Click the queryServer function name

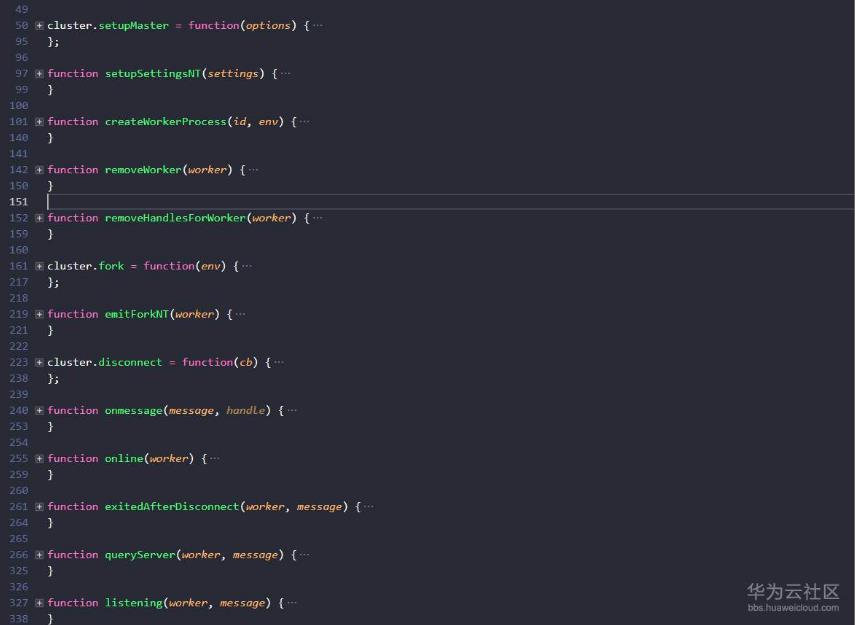tap(140, 555)
